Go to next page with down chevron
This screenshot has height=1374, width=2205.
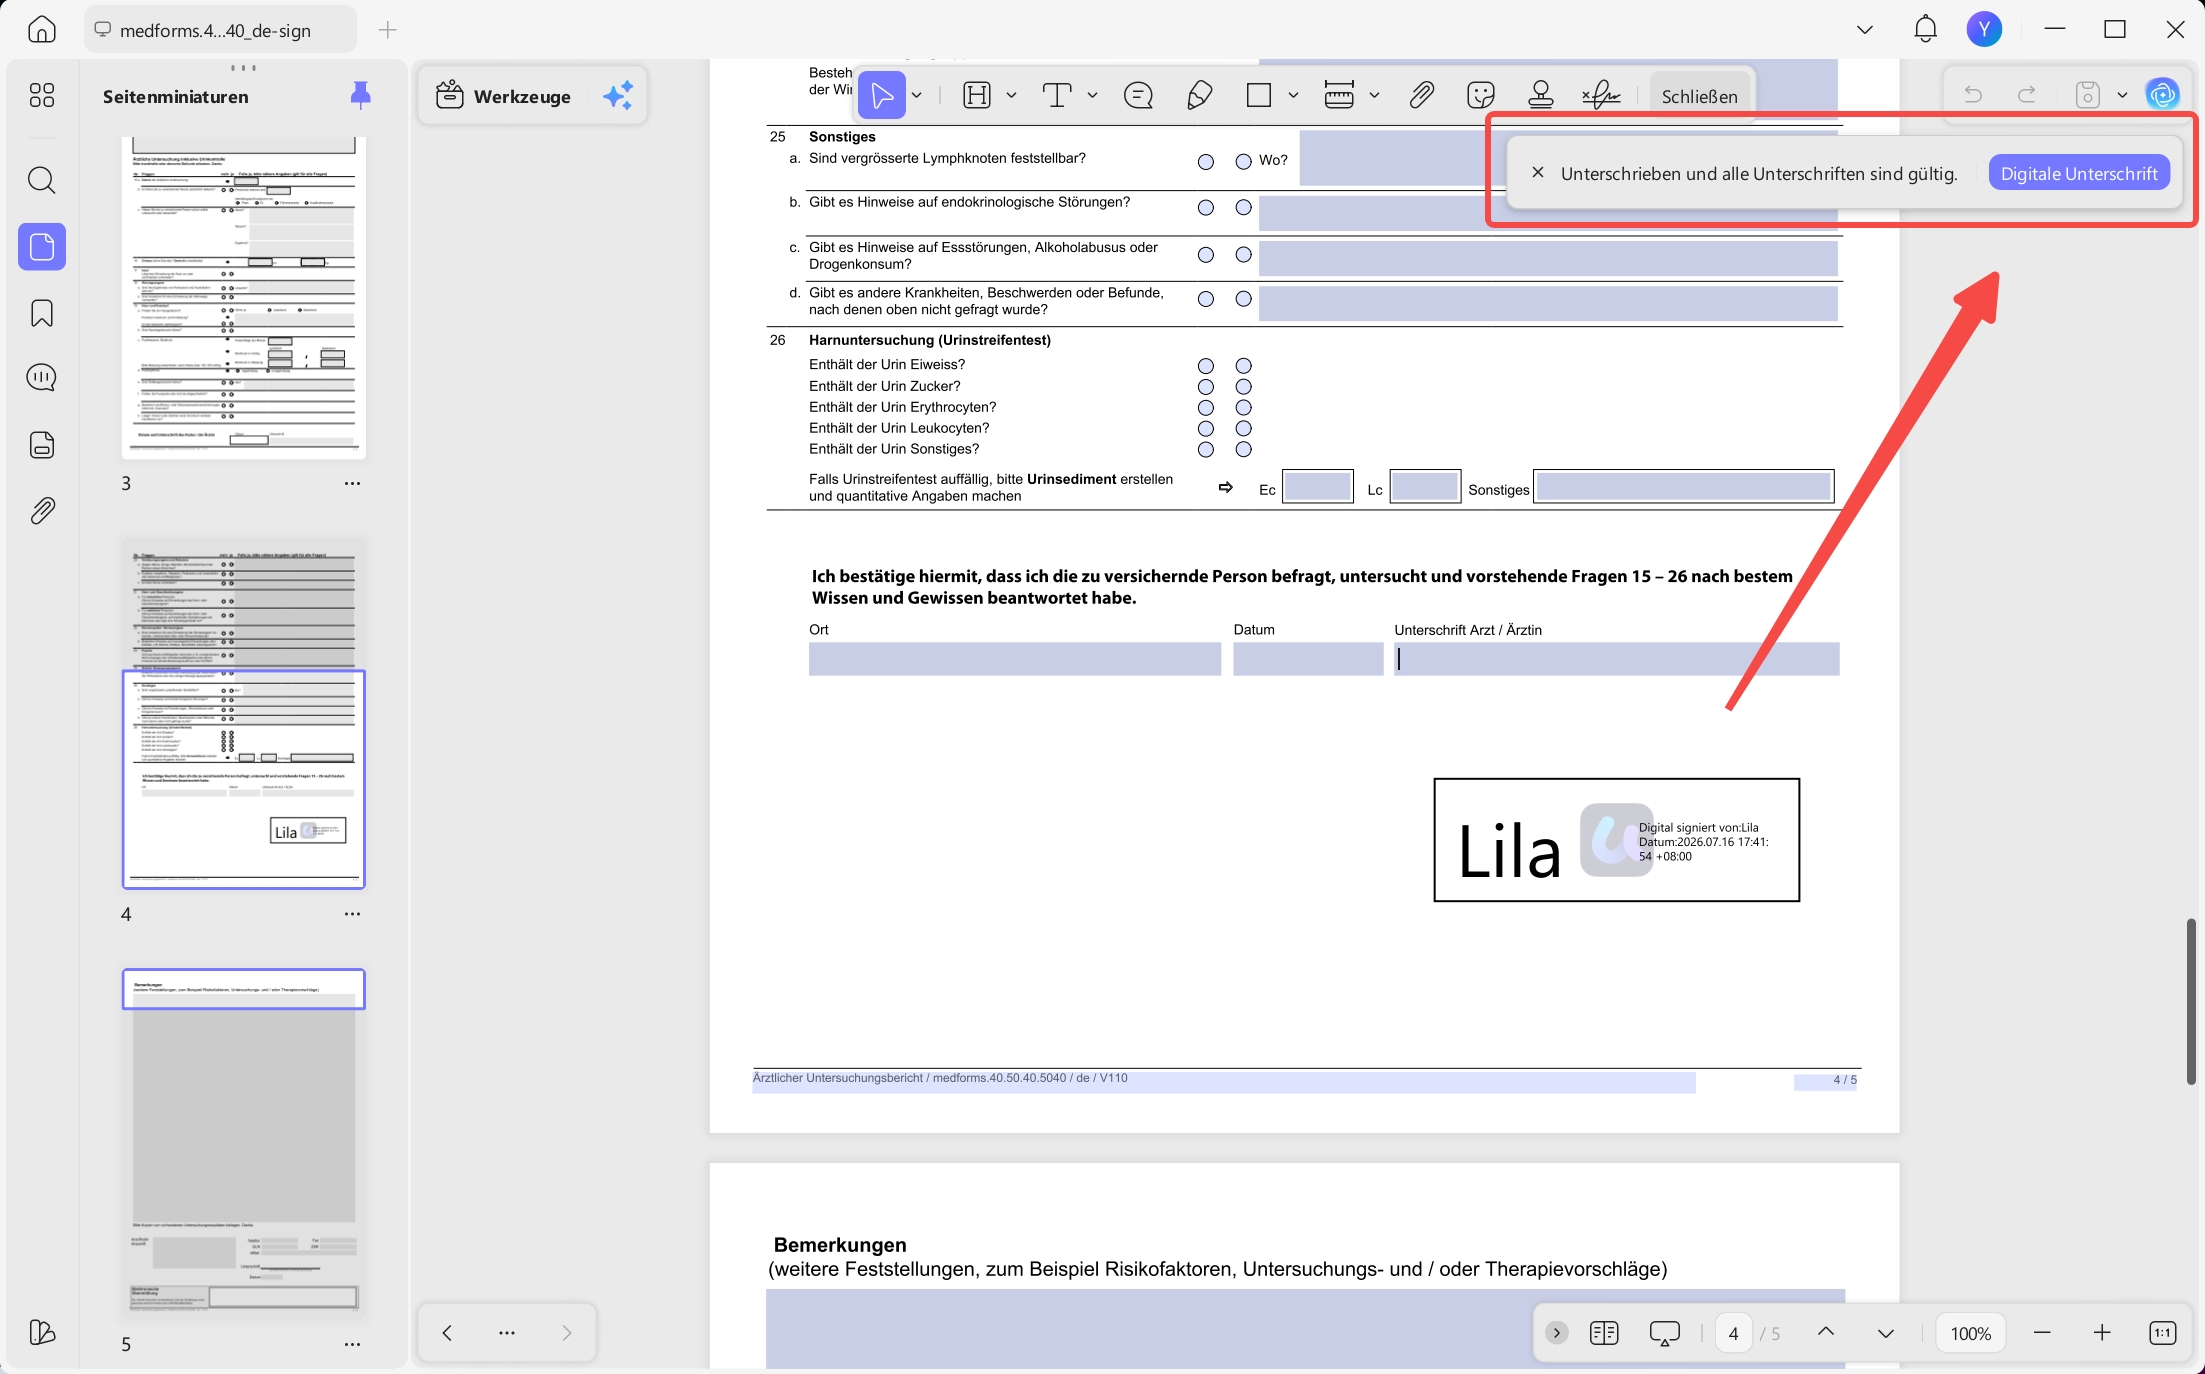tap(1886, 1332)
